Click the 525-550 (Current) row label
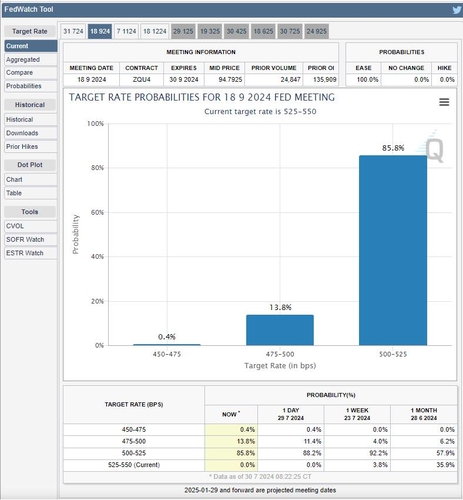Screen dimensions: 463x500 (134, 465)
